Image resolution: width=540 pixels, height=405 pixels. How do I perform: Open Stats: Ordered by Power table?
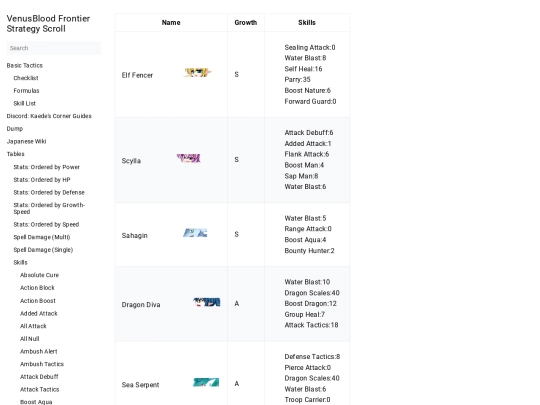pyautogui.click(x=46, y=167)
